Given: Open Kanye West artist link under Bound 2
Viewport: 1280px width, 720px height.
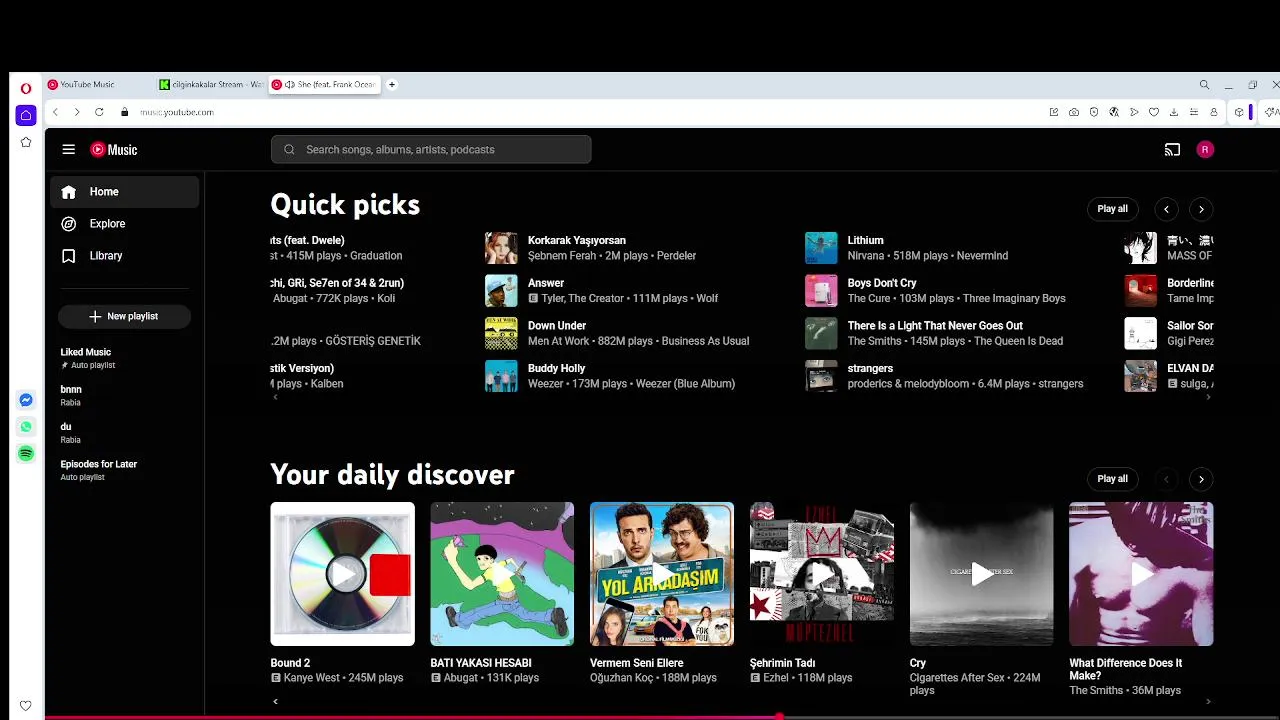Looking at the screenshot, I should 312,677.
